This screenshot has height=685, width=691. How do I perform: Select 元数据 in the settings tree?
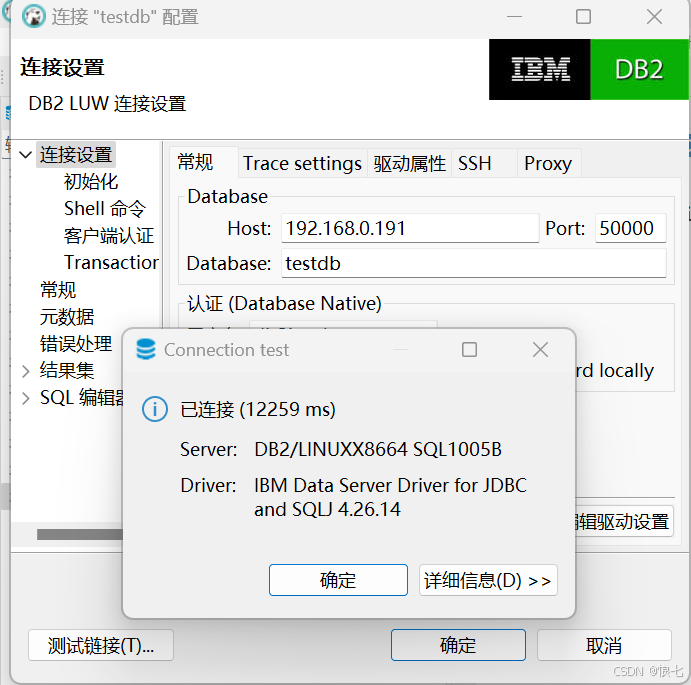(67, 316)
